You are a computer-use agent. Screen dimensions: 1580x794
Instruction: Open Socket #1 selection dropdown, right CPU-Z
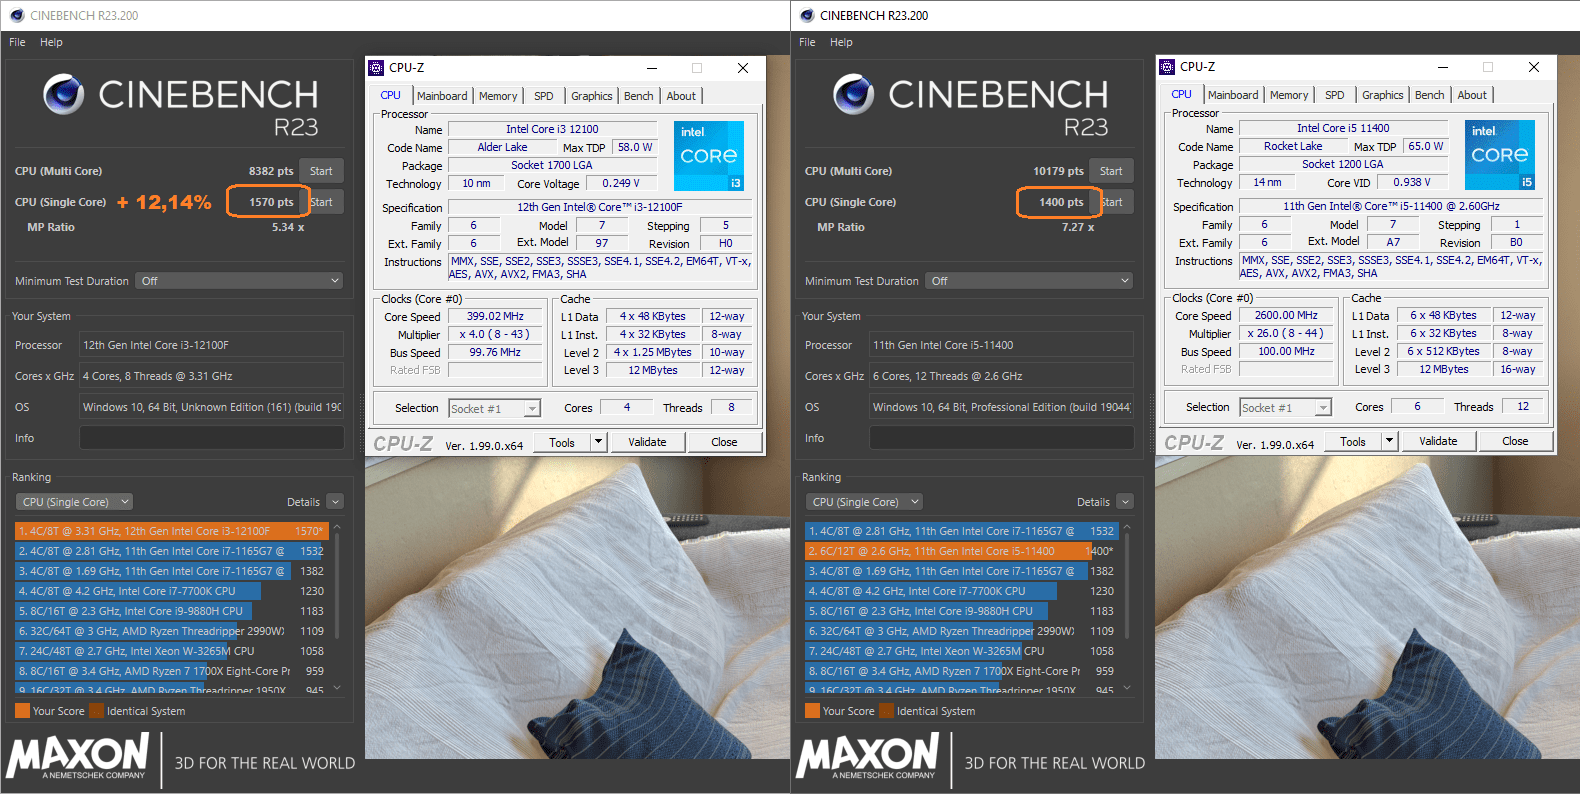[1286, 407]
